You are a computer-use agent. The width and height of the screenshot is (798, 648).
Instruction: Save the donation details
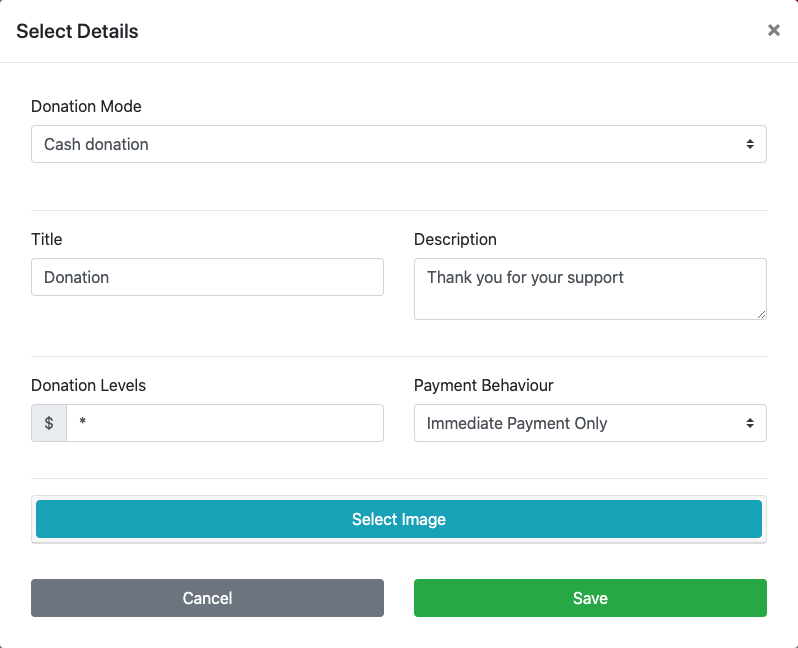[x=590, y=598]
